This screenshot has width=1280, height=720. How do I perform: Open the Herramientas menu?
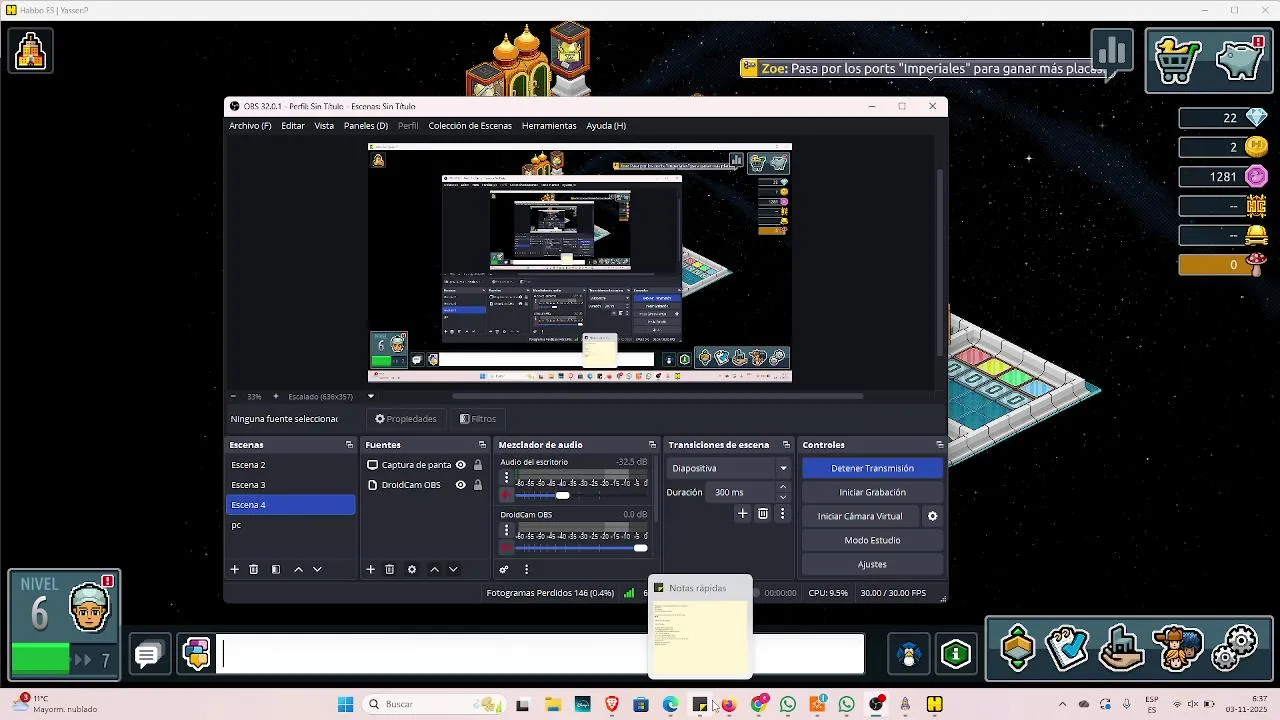point(549,126)
